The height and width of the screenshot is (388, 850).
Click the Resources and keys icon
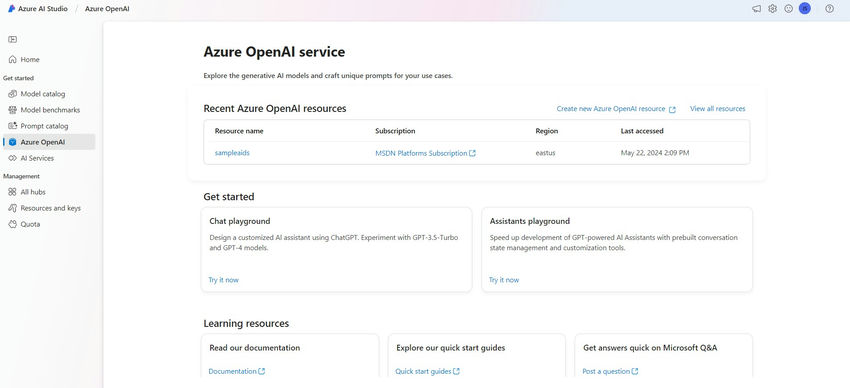(12, 208)
